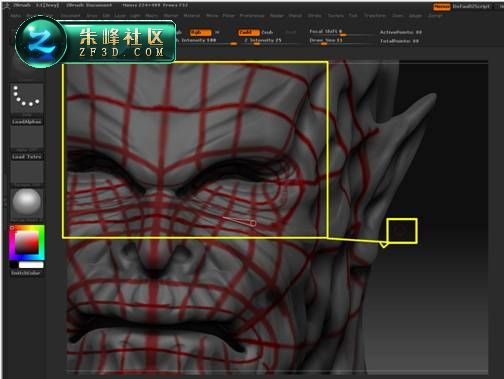The width and height of the screenshot is (504, 379).
Task: Open the Preferences menu
Action: pyautogui.click(x=252, y=16)
